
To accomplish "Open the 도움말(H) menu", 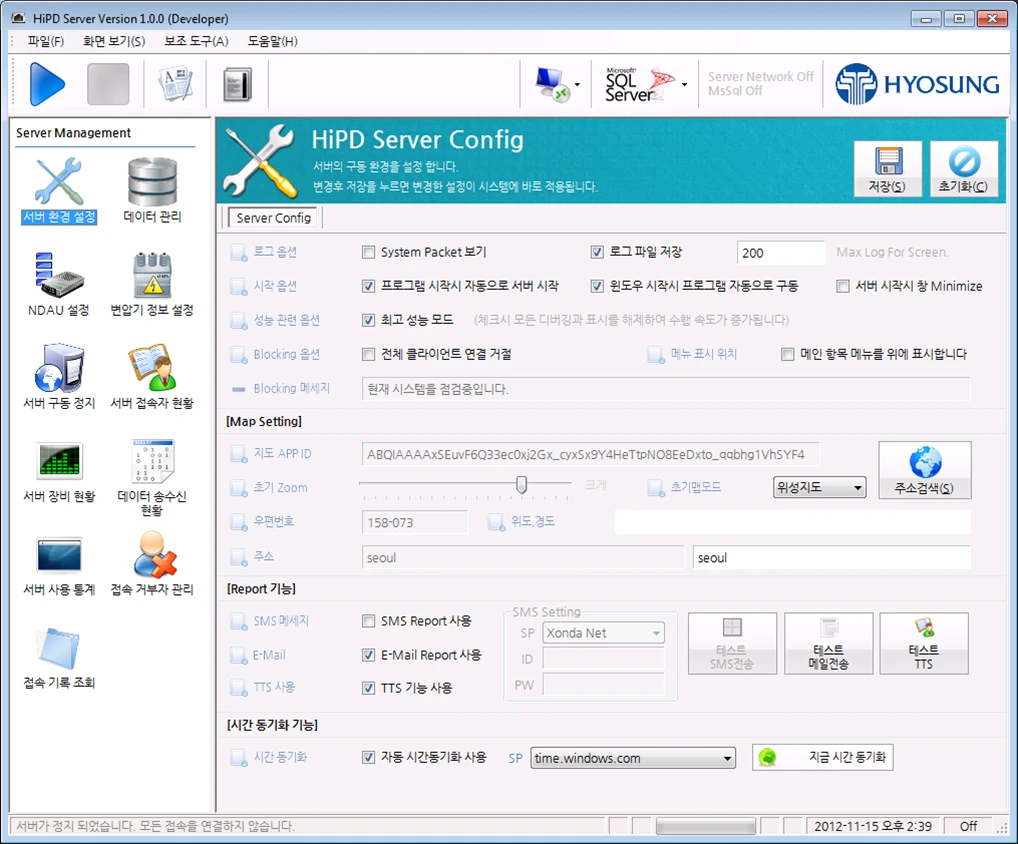I will click(273, 42).
